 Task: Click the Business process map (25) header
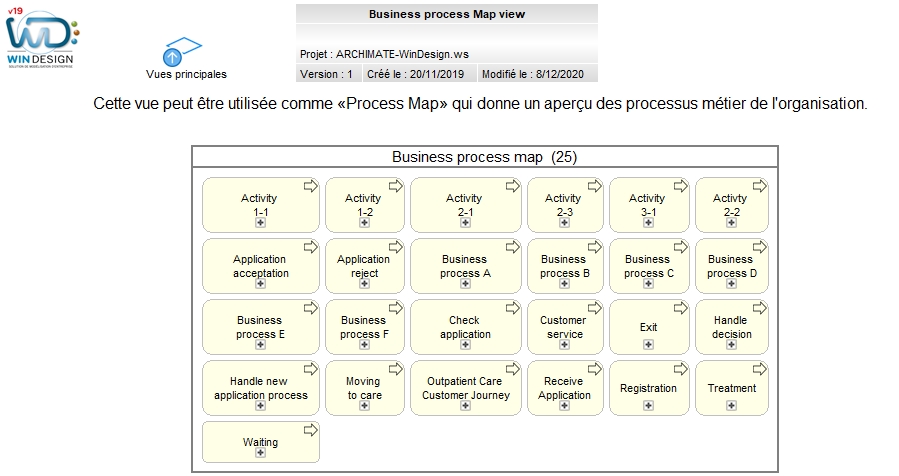[484, 157]
